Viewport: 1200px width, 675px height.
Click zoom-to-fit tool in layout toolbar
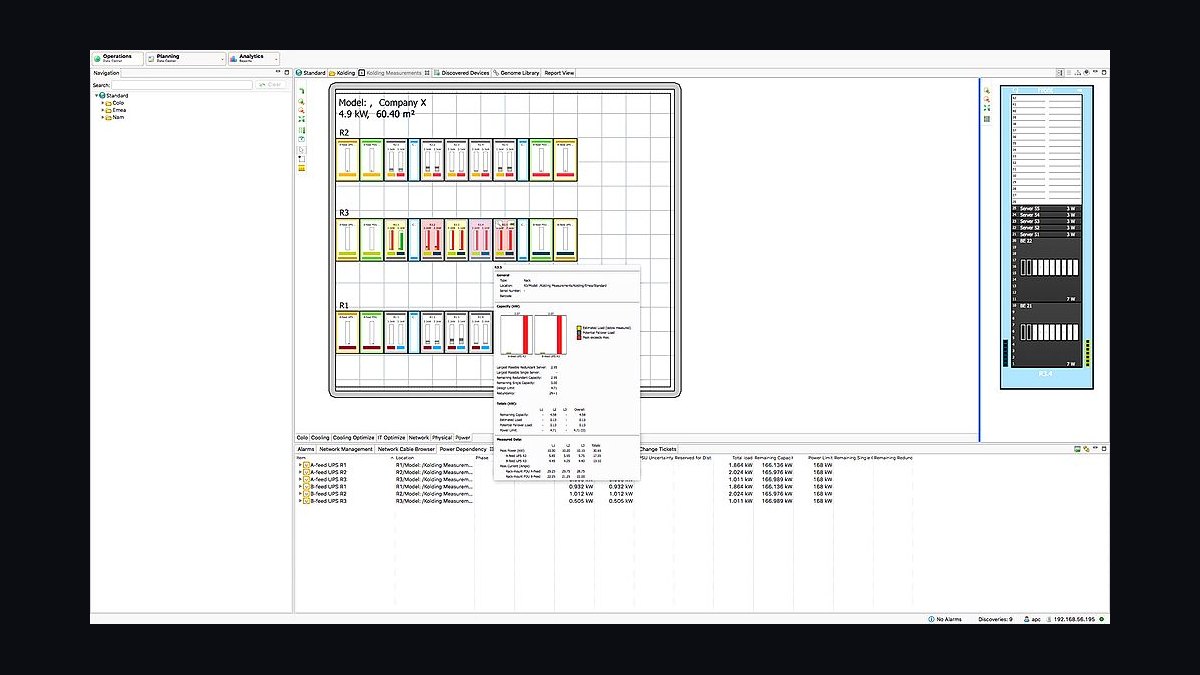click(302, 119)
